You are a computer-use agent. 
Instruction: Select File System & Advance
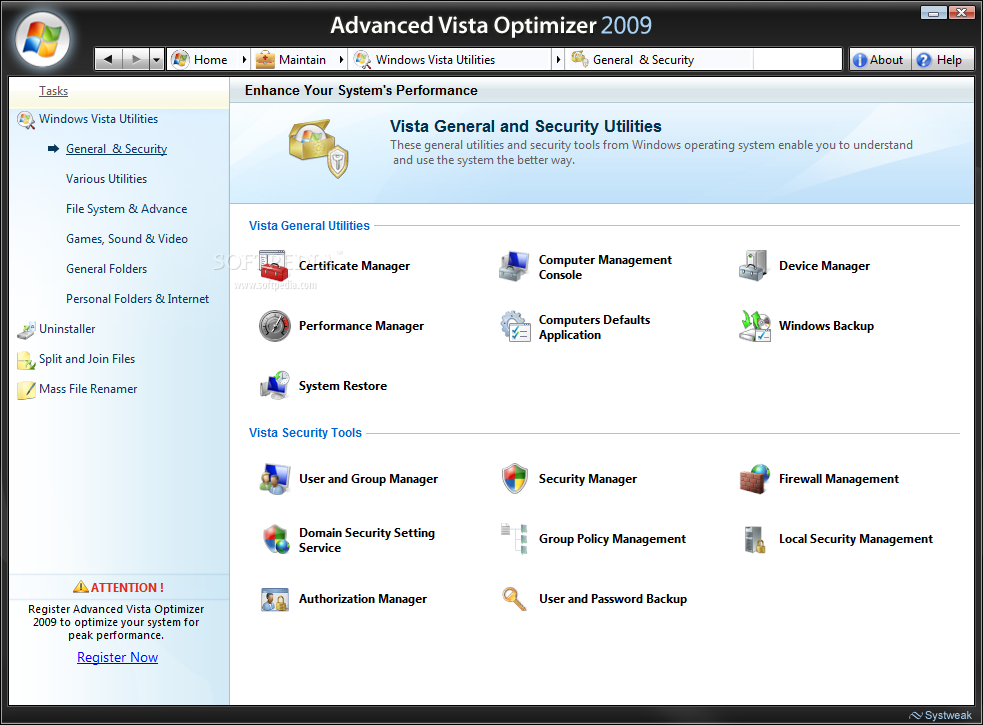[127, 209]
